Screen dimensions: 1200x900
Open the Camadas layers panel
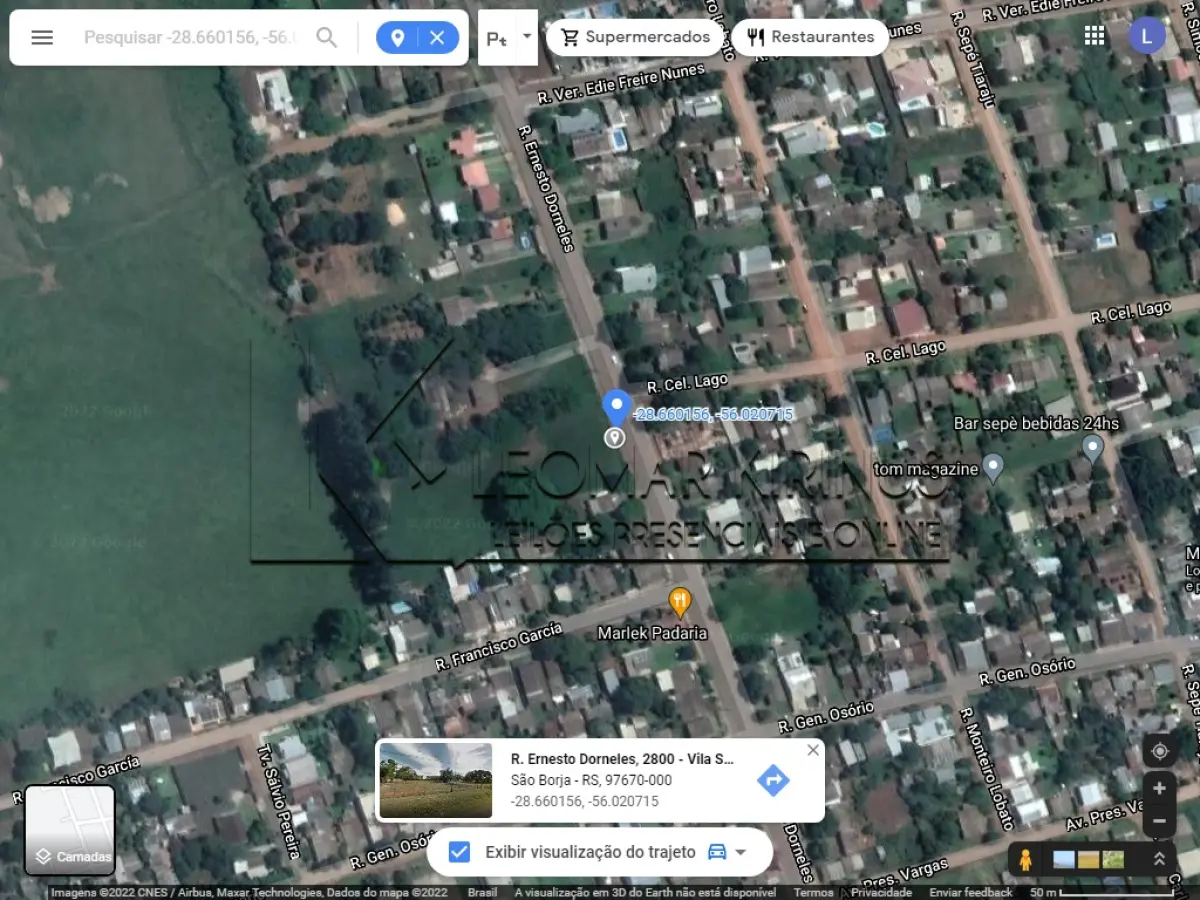69,830
